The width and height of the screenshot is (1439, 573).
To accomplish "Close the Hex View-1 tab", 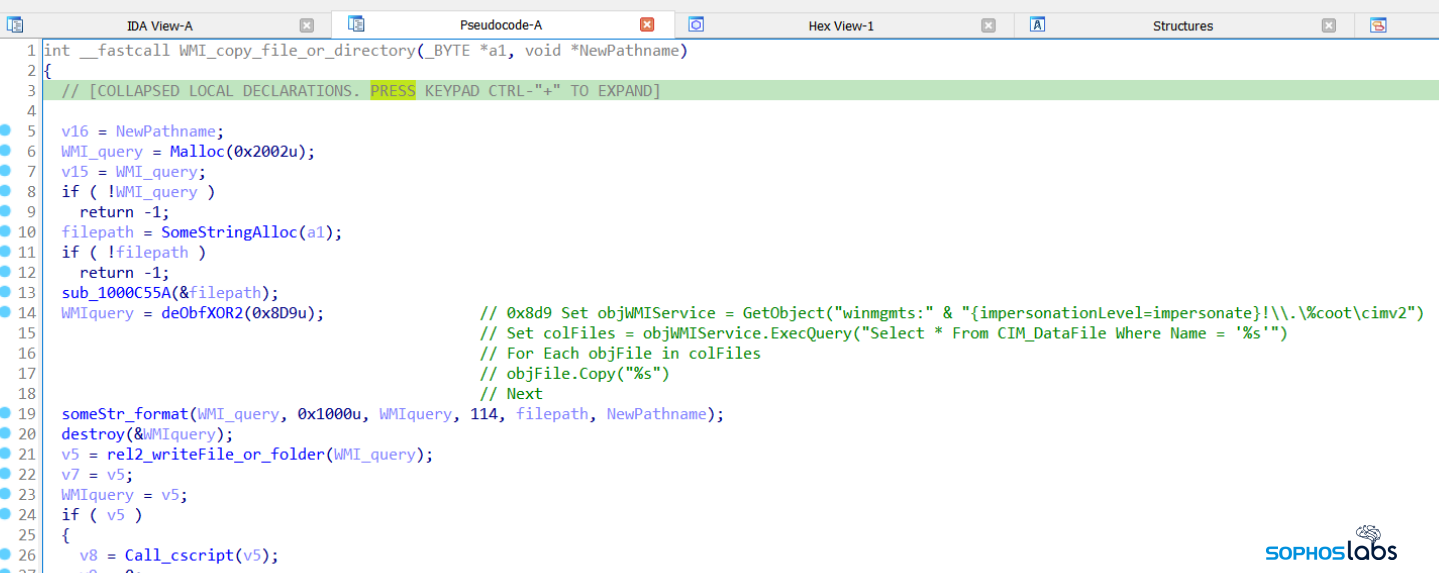I will click(988, 26).
